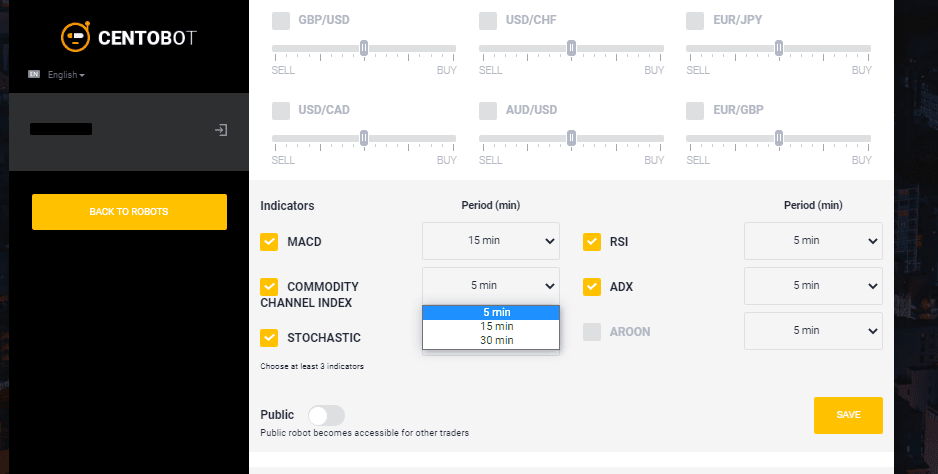Open the AROON period dropdown

(814, 330)
